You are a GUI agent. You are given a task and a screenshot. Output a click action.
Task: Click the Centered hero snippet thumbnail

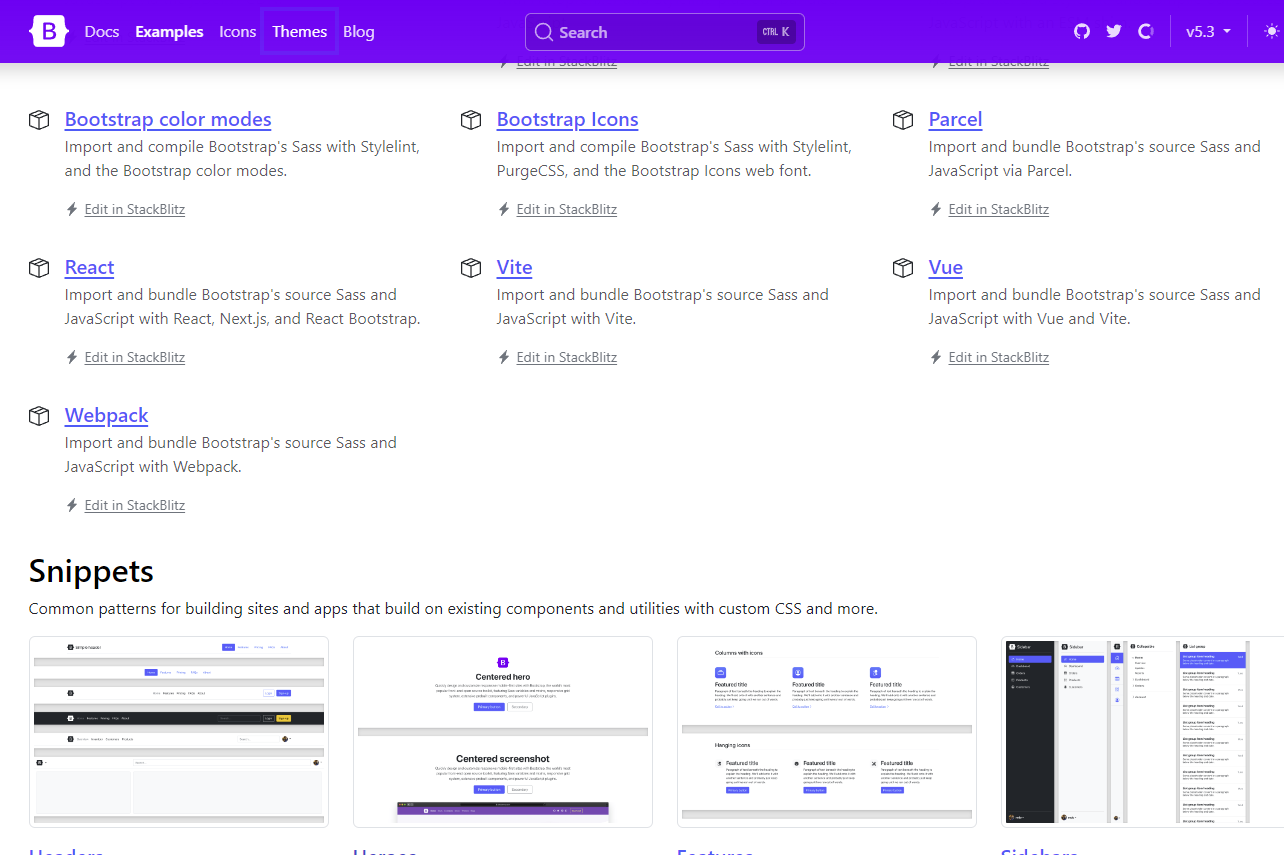(502, 731)
